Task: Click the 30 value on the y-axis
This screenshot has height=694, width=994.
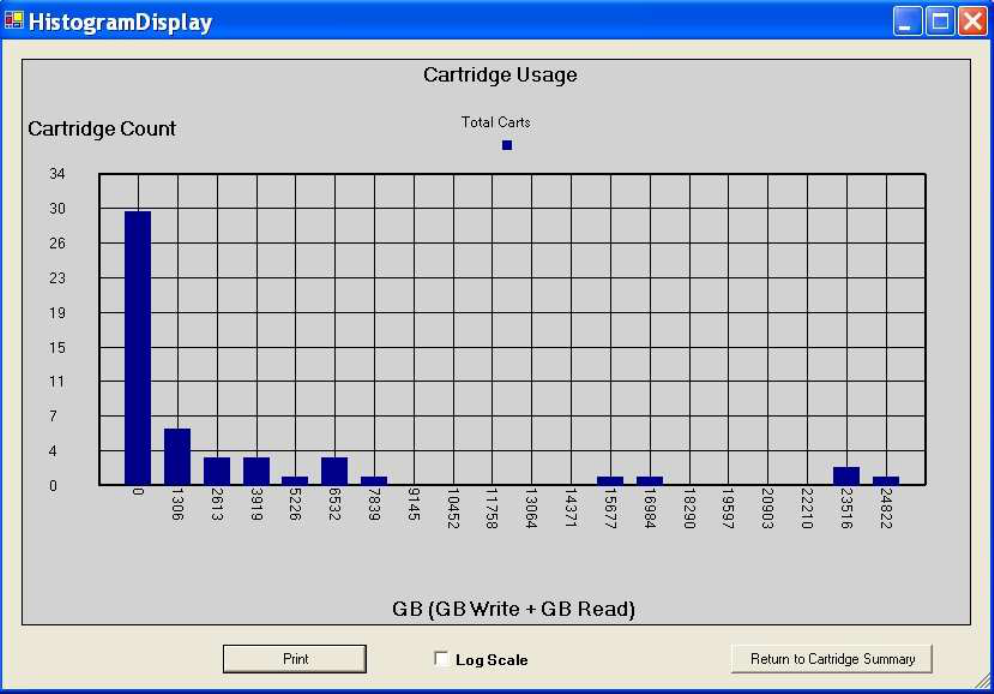Action: point(57,209)
